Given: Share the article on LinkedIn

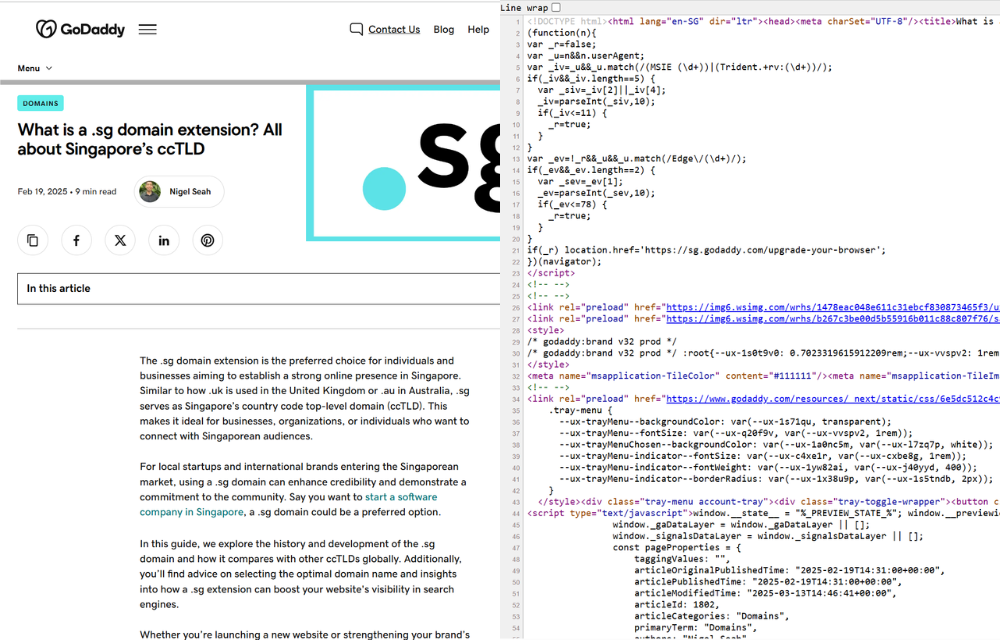Looking at the screenshot, I should tap(164, 240).
